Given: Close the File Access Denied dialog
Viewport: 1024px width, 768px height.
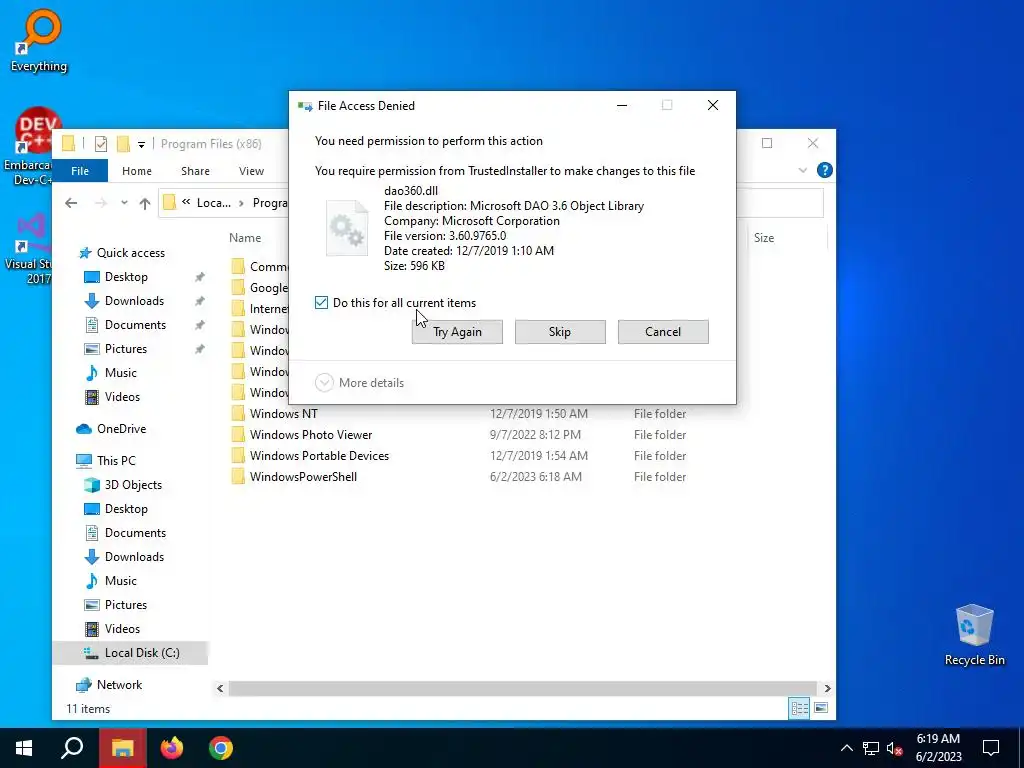Looking at the screenshot, I should tap(712, 105).
